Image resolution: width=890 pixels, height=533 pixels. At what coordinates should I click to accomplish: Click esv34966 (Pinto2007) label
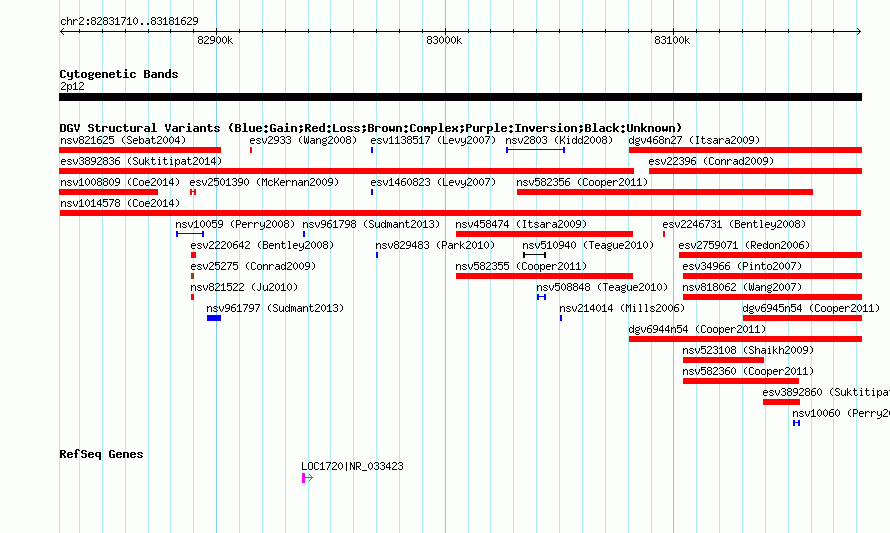tap(742, 266)
